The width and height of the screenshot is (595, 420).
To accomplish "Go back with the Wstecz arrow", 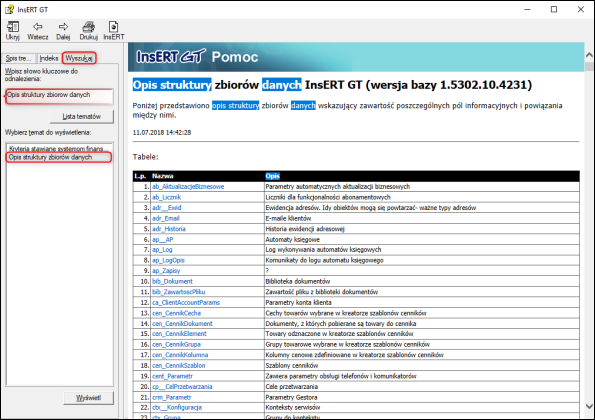I will click(x=38, y=30).
